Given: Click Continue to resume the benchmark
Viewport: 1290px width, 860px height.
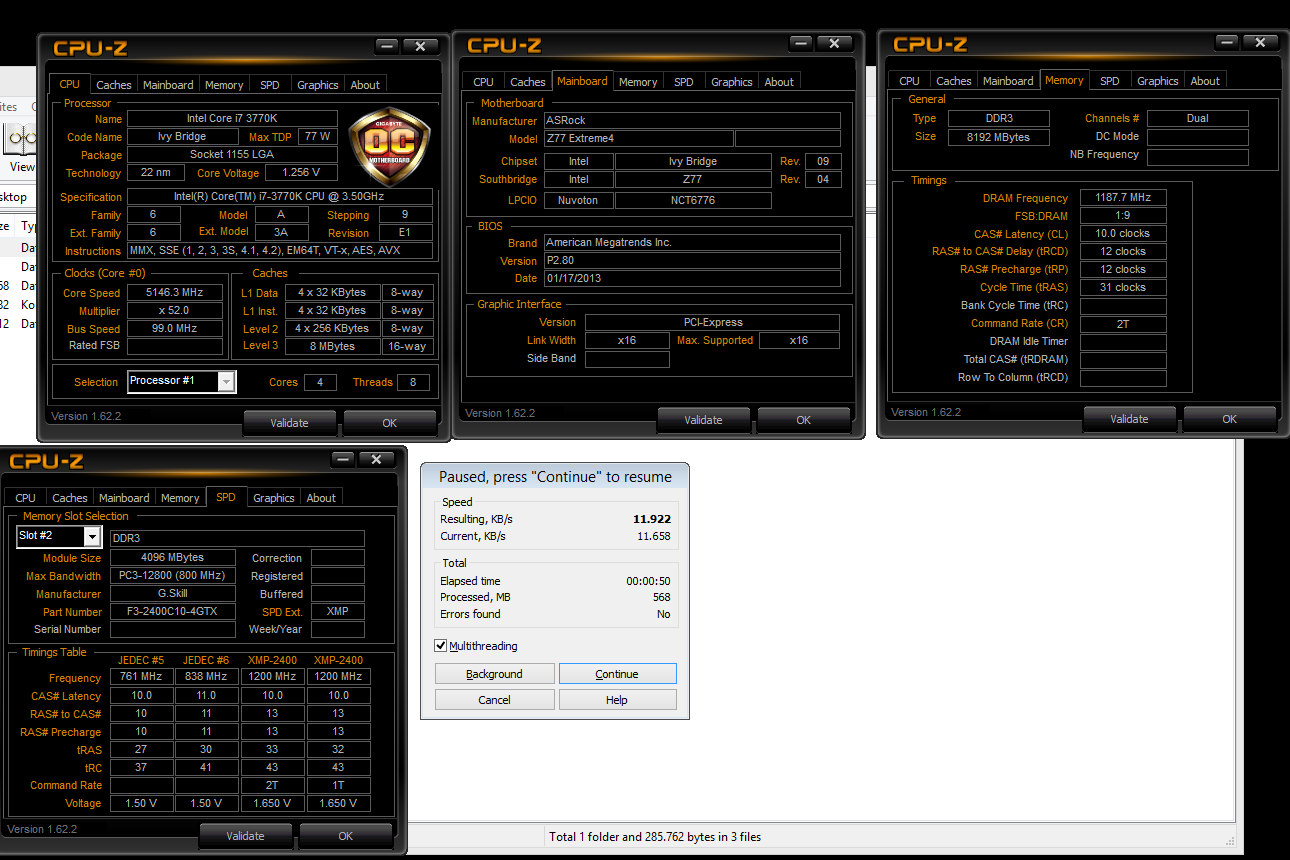Looking at the screenshot, I should [x=617, y=674].
